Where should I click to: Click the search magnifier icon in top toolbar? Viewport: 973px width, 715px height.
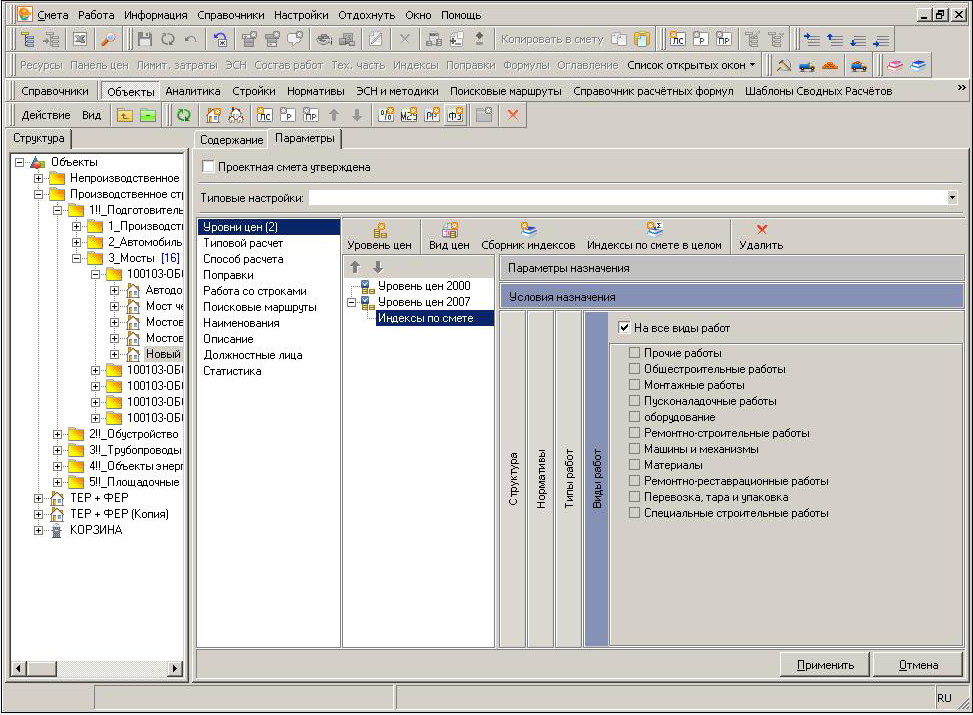(108, 39)
